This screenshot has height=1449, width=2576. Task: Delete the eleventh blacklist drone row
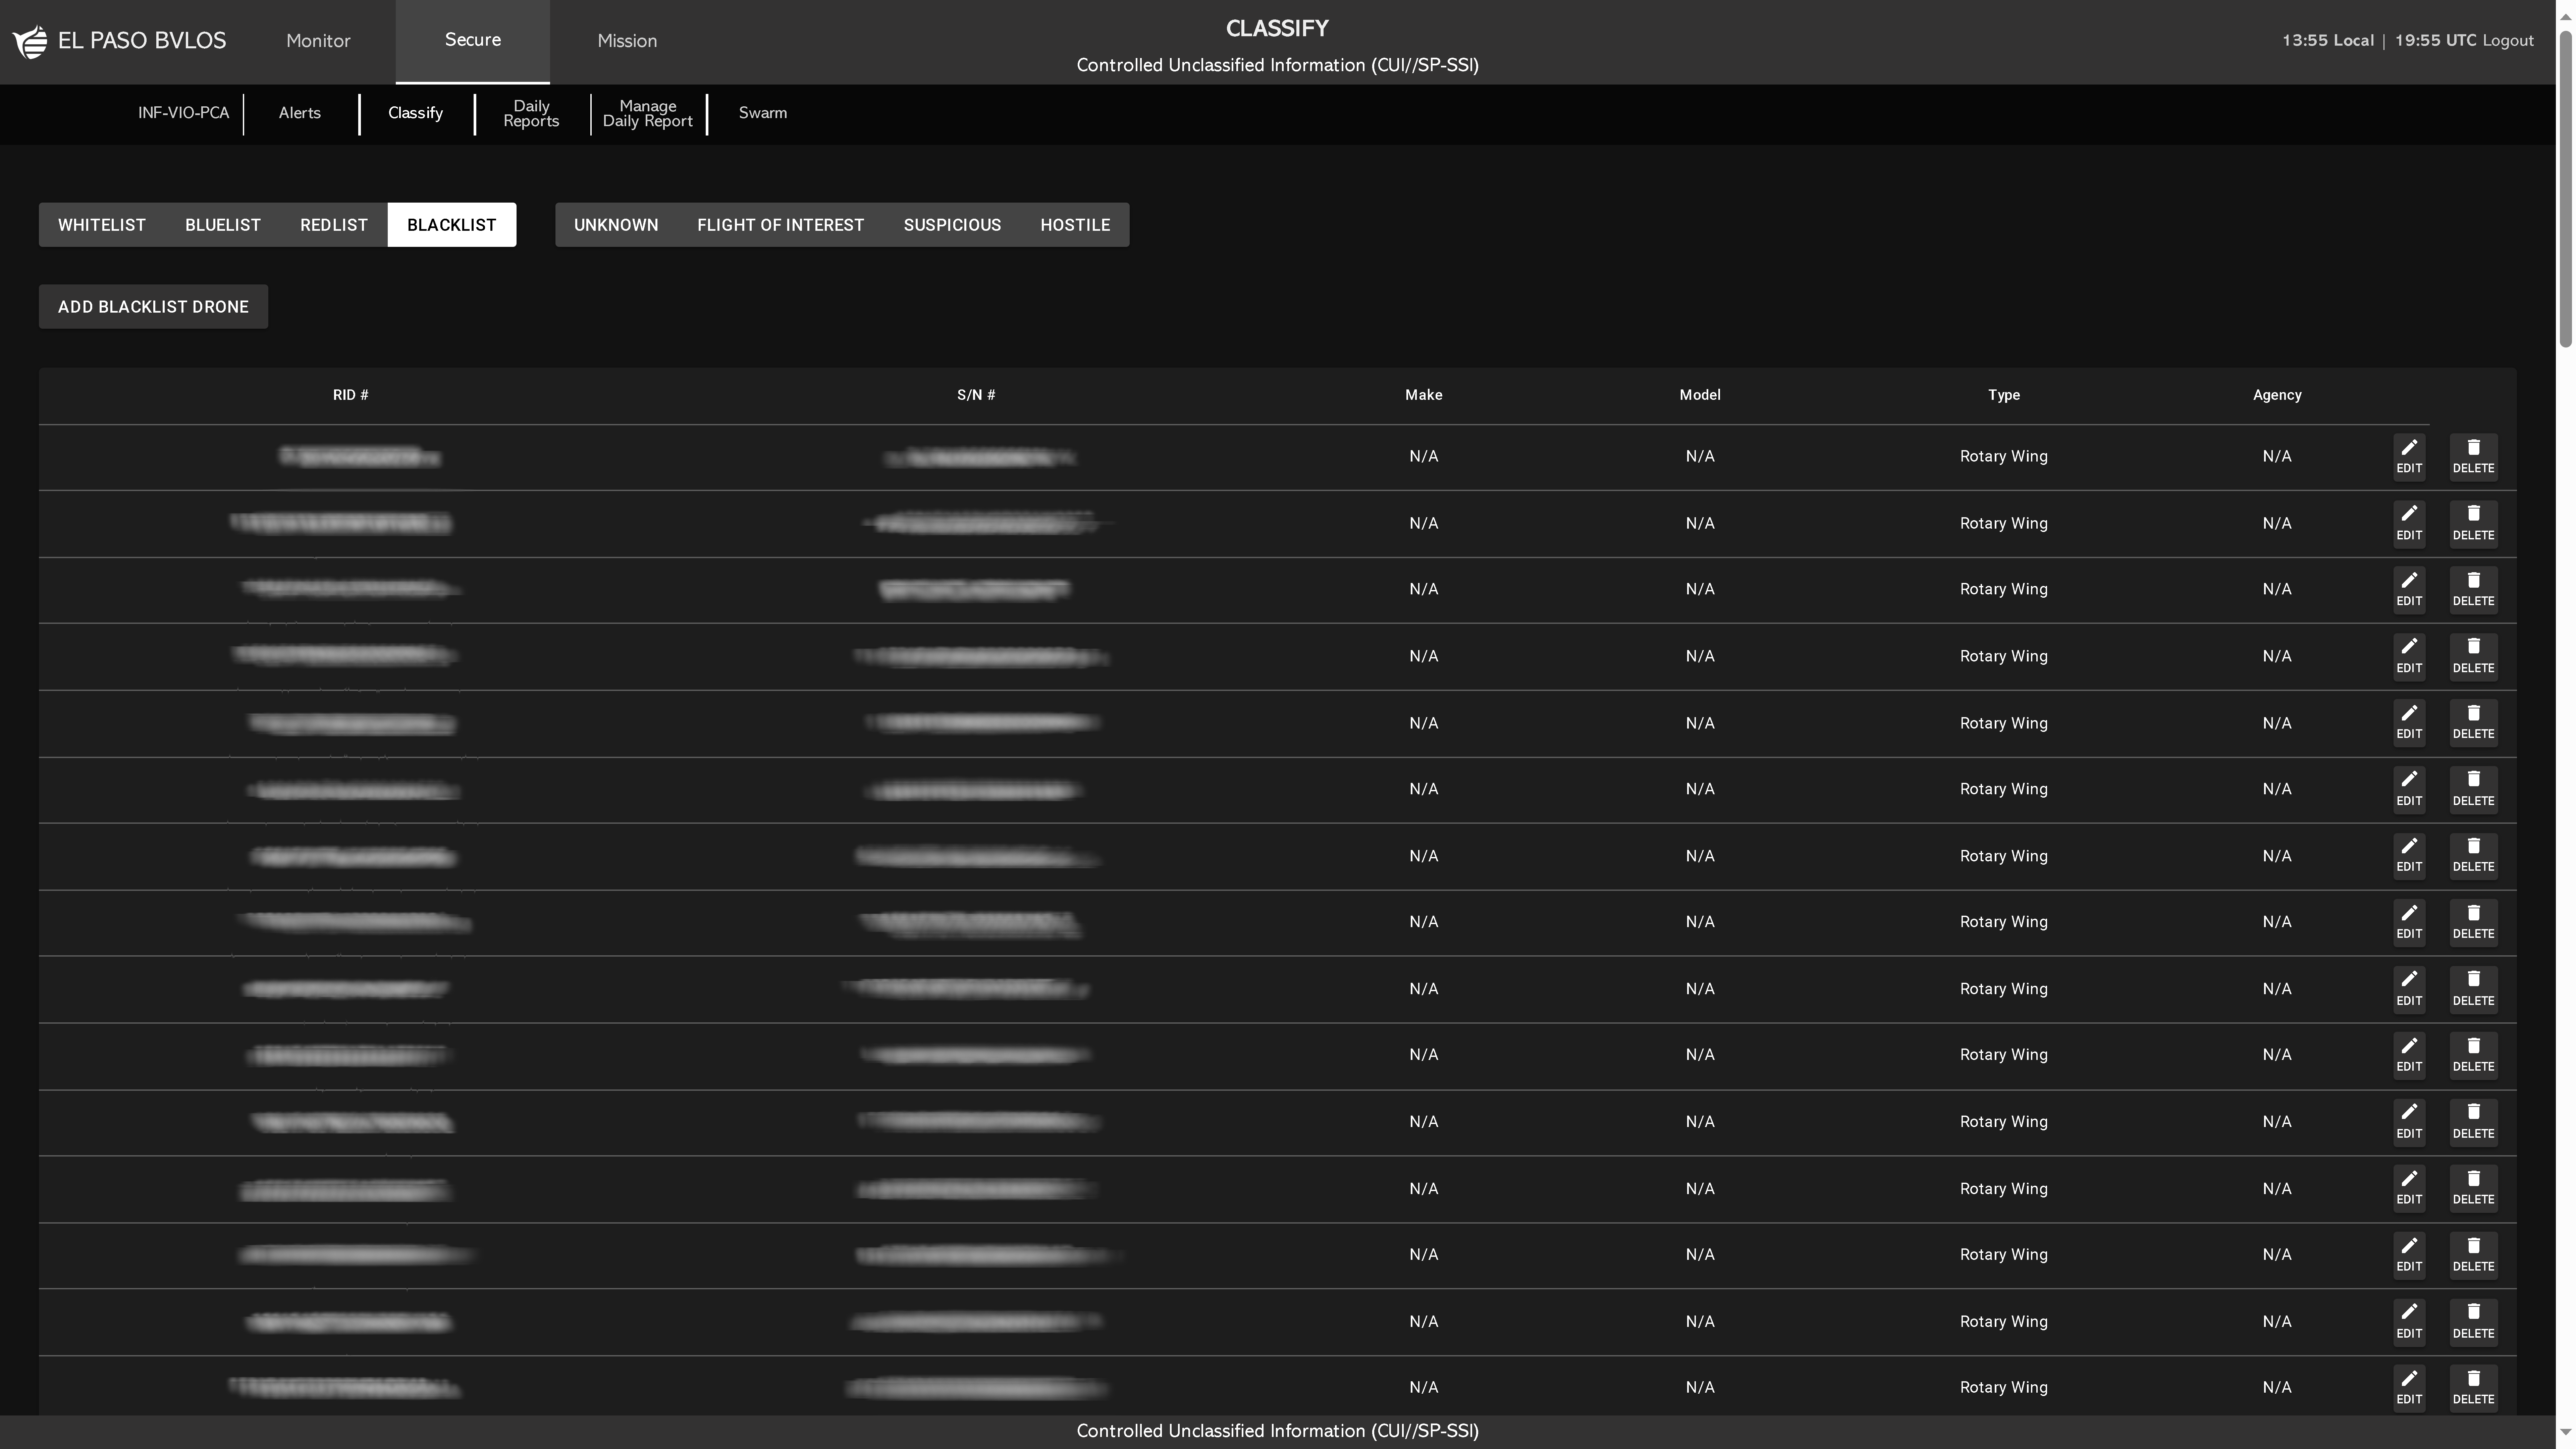(2473, 1123)
